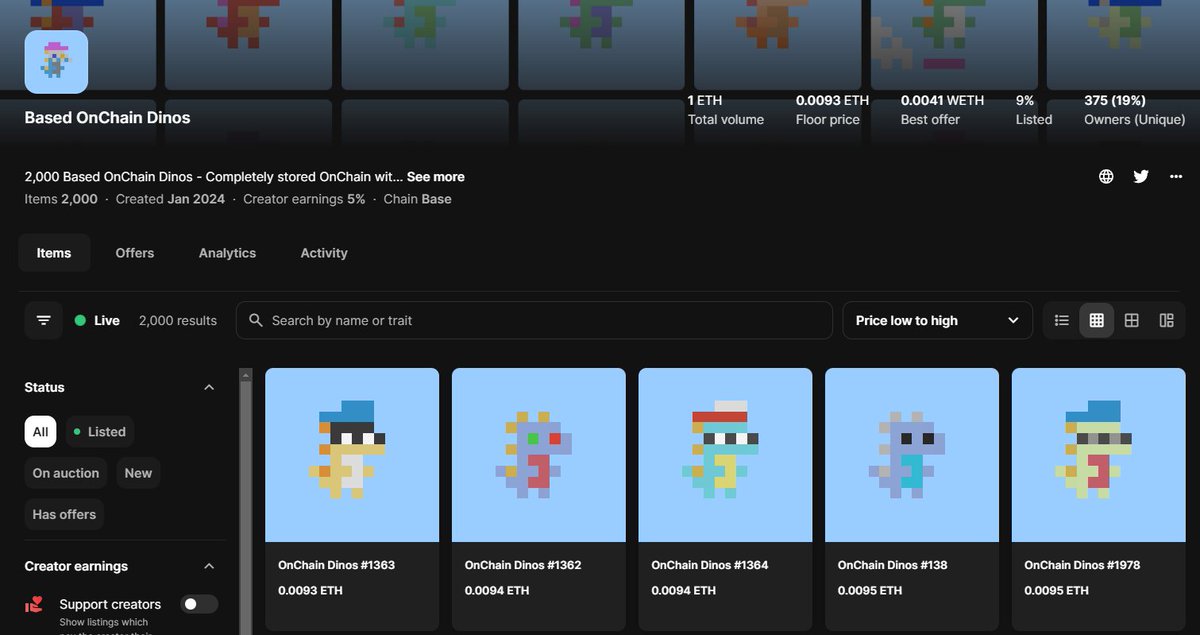Screen dimensions: 1200x635
Task: Click the Search by name or trait field
Action: (534, 320)
